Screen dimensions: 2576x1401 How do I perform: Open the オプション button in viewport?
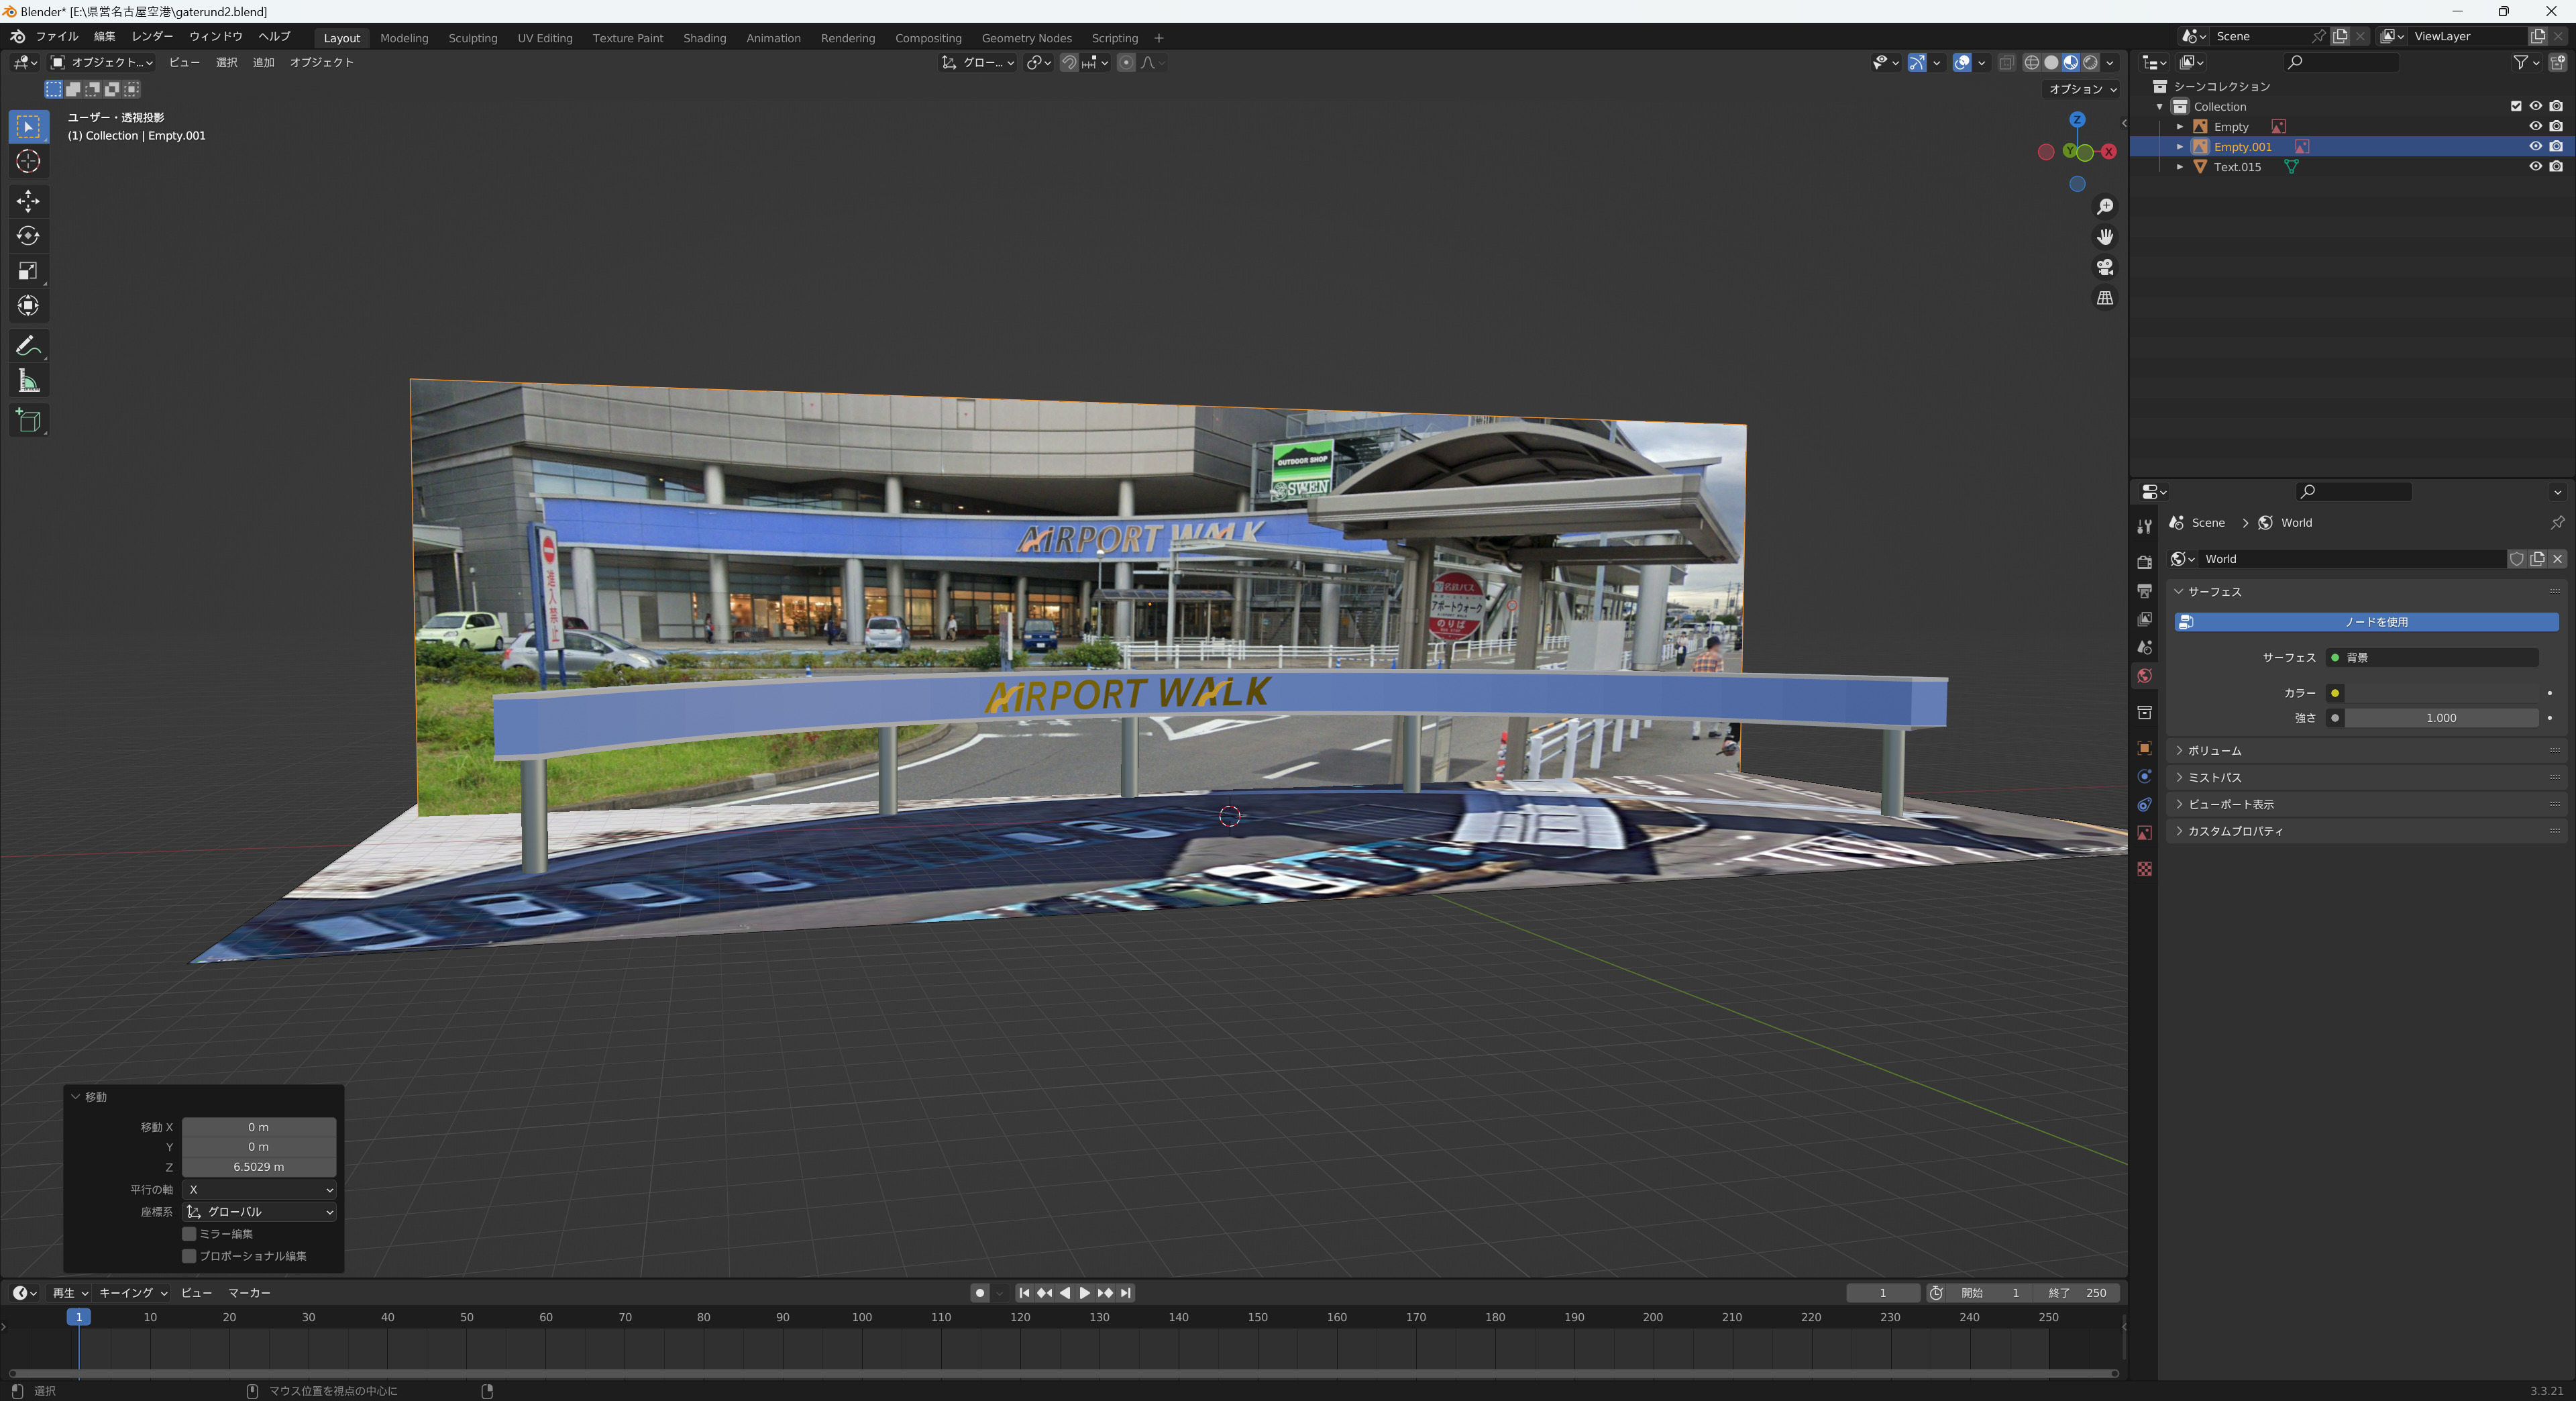click(x=2081, y=89)
